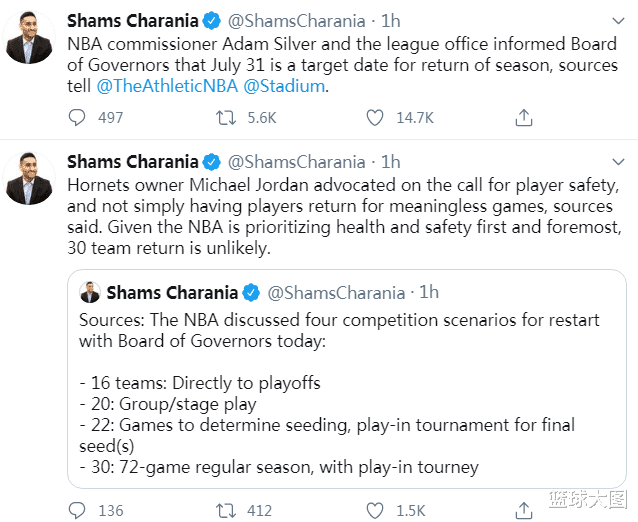The height and width of the screenshot is (522, 638).
Task: Open Shams Charania's profile from the second tweet
Action: tap(131, 161)
